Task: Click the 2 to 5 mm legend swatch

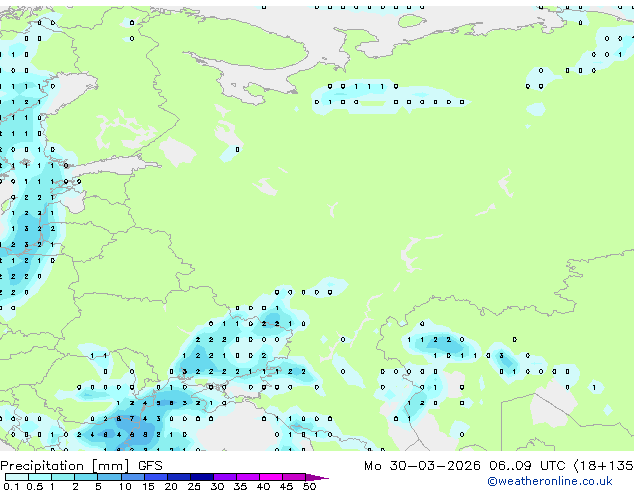Action: pos(86,477)
